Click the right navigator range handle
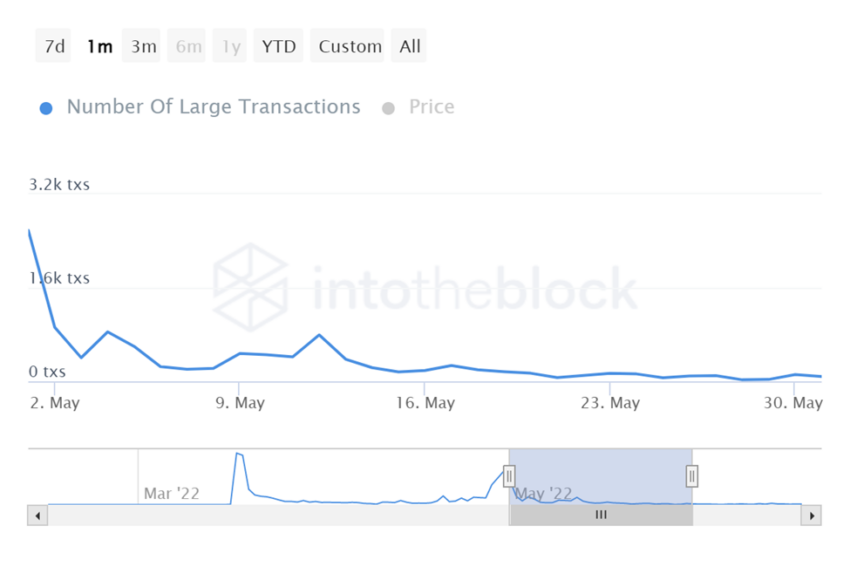Image resolution: width=850 pixels, height=567 pixels. pyautogui.click(x=692, y=476)
